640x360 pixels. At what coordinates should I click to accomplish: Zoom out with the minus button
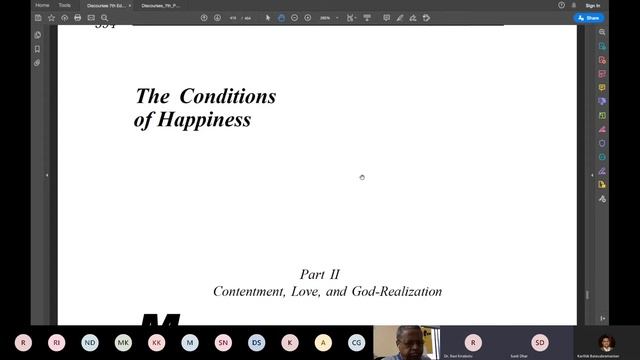[x=294, y=18]
